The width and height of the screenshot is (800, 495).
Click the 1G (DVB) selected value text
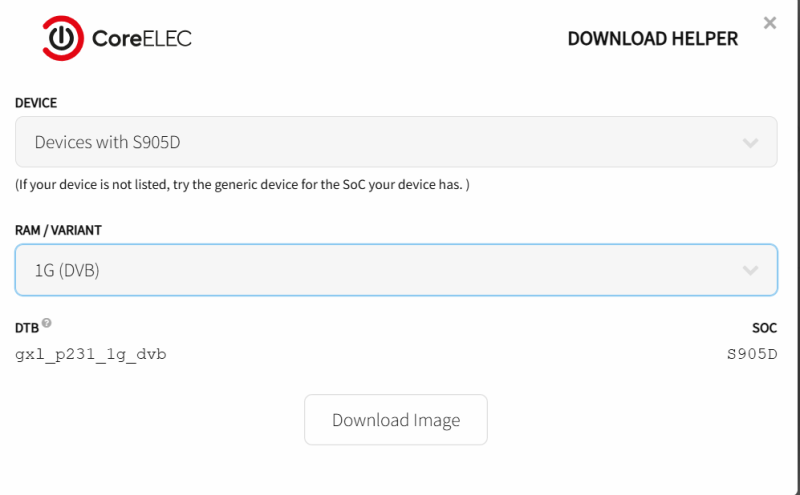[x=67, y=270]
